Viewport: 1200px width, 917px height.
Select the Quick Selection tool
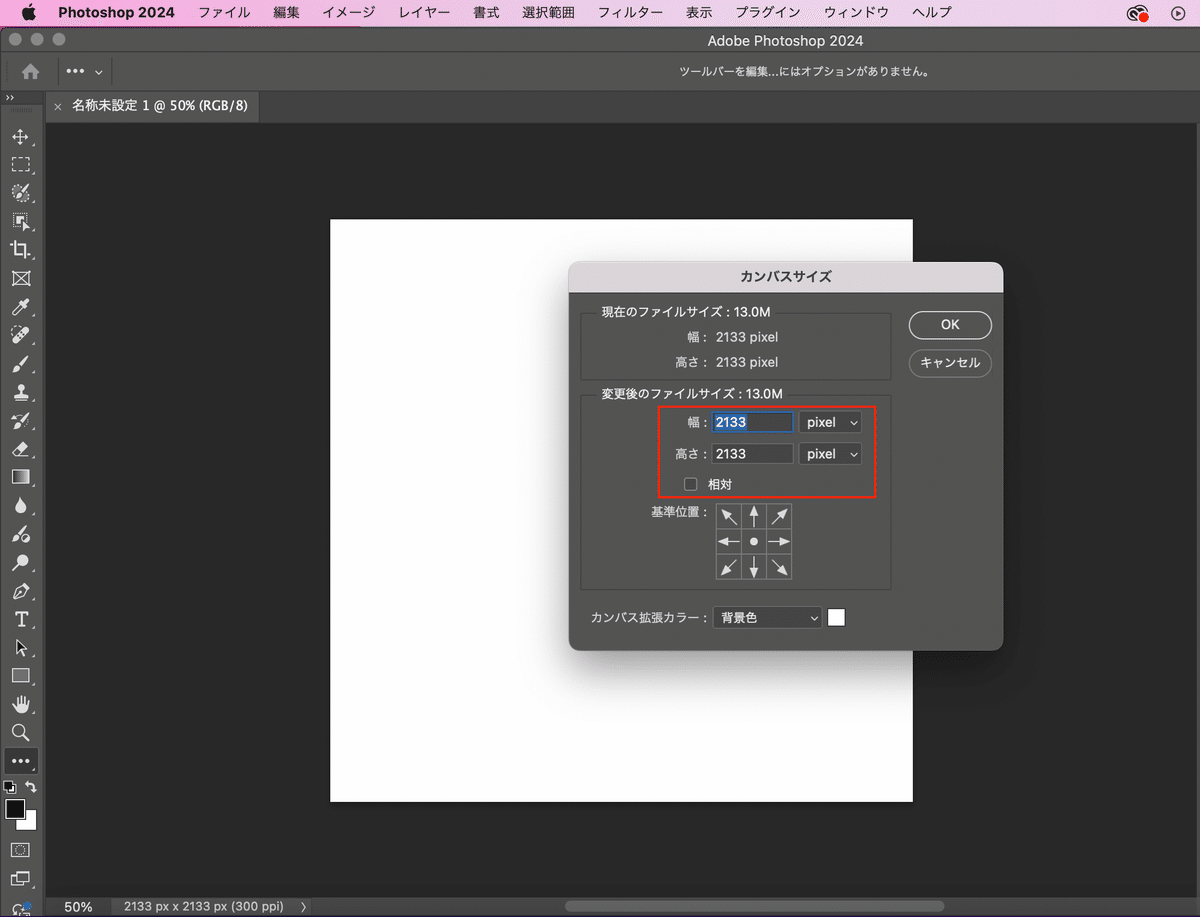coord(21,193)
